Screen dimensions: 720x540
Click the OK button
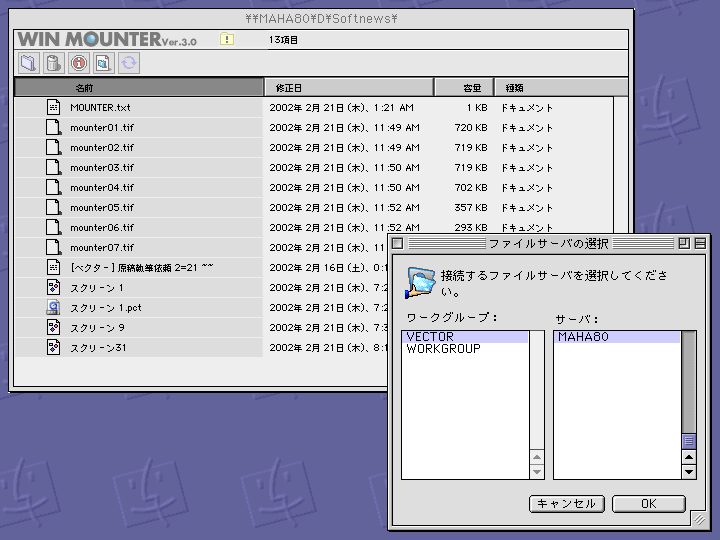(x=649, y=504)
